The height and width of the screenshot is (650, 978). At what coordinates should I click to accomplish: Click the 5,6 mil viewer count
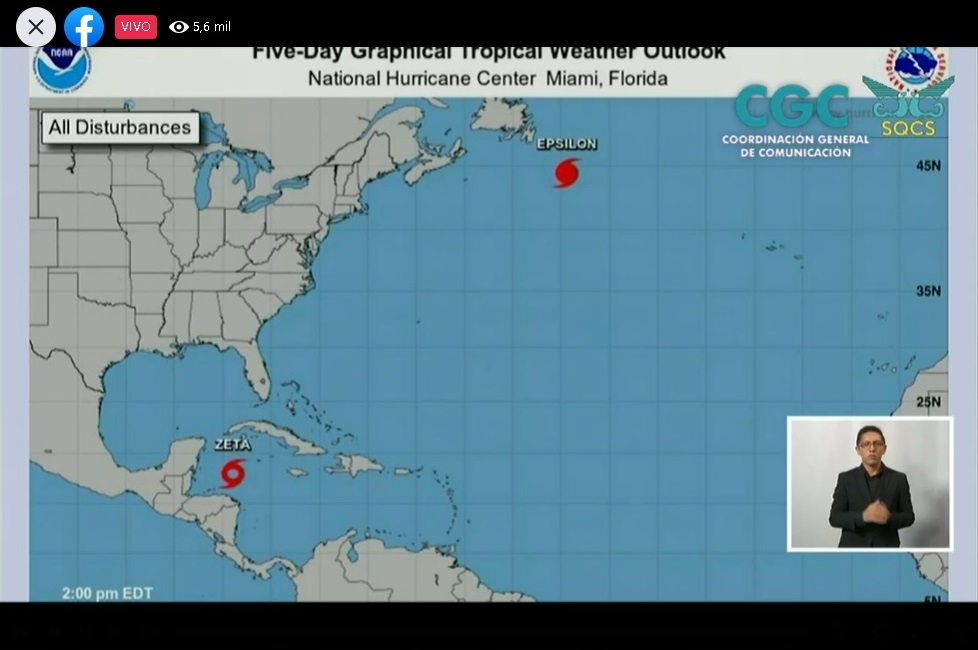(x=212, y=27)
